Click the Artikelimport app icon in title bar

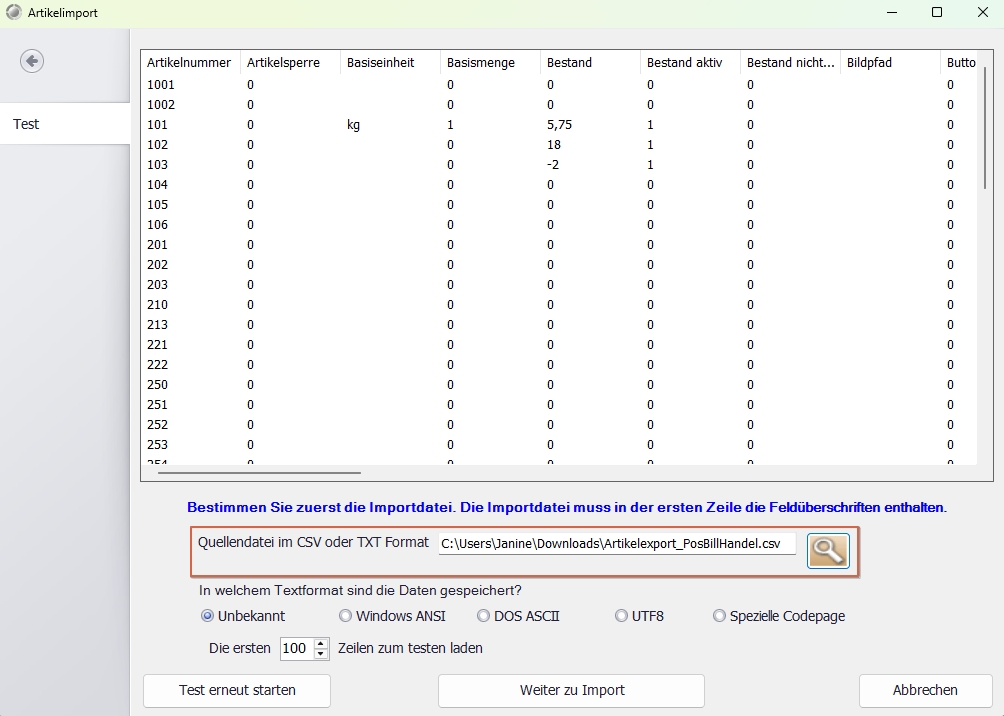(x=13, y=13)
